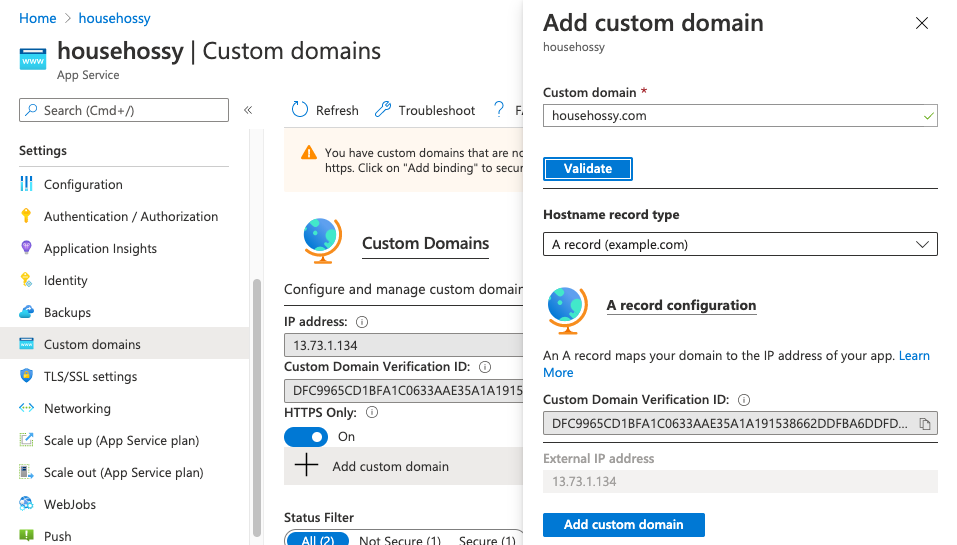
Task: Click the plus icon for Add custom domain
Action: pos(306,466)
